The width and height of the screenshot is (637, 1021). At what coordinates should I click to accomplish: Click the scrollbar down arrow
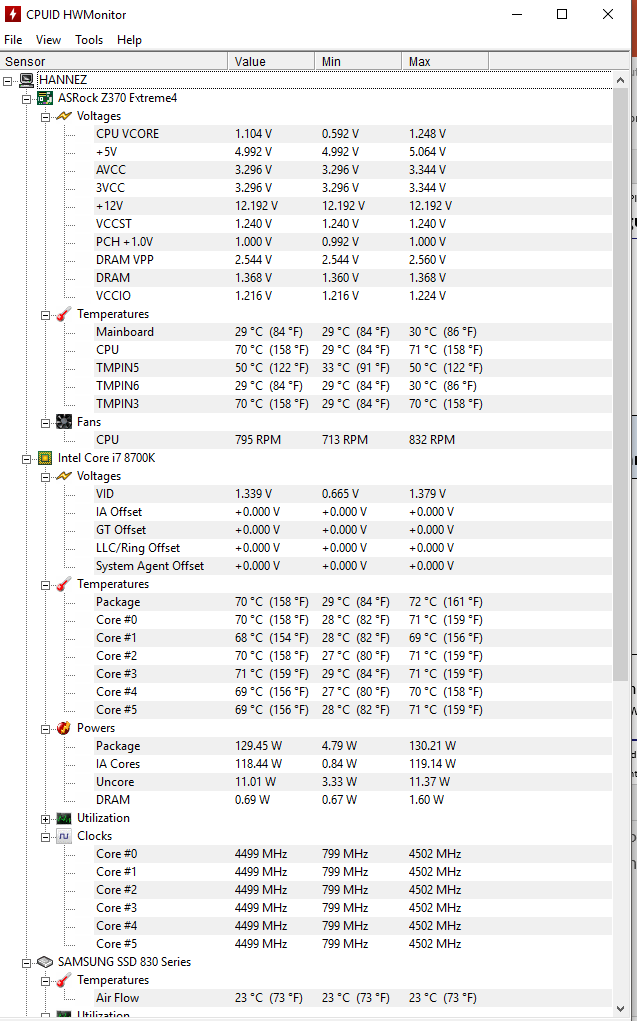(x=620, y=1009)
